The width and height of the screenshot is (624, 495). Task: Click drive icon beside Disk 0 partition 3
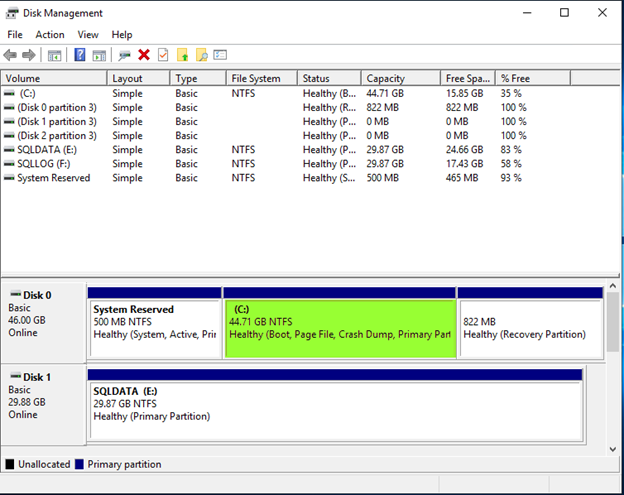point(9,107)
